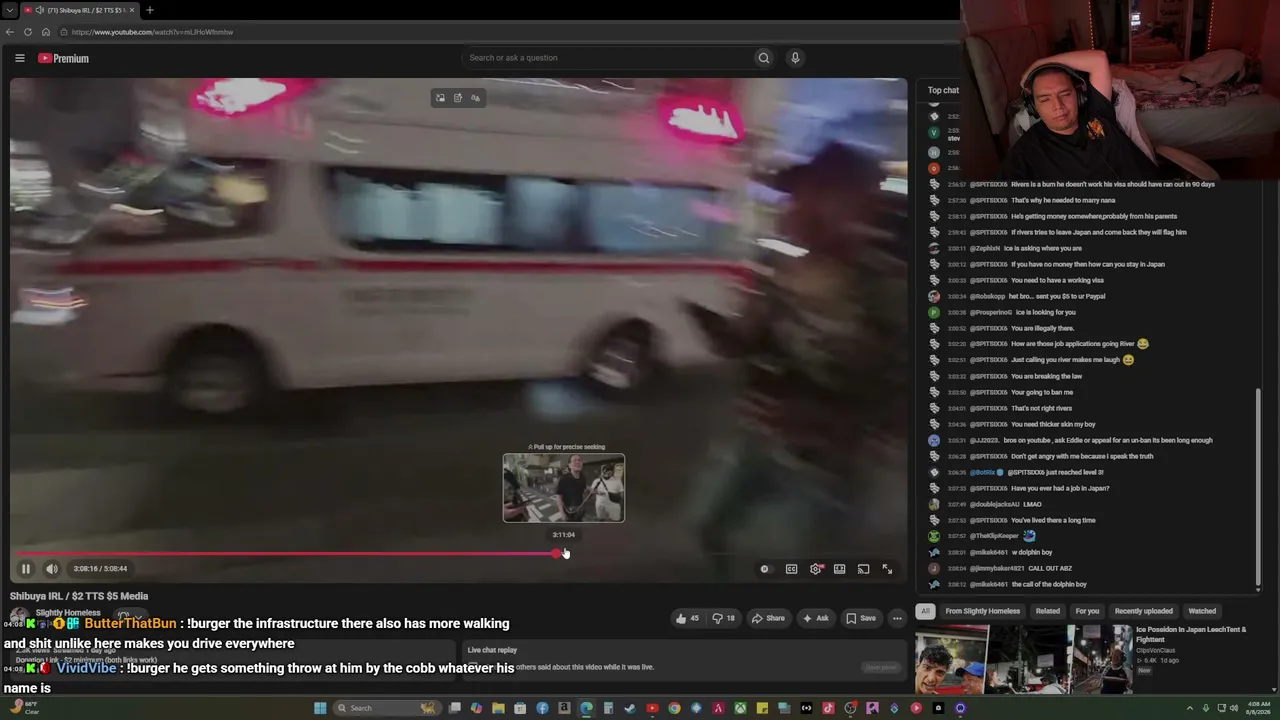Open the Ask button under video
The height and width of the screenshot is (720, 1280).
pyautogui.click(x=815, y=618)
